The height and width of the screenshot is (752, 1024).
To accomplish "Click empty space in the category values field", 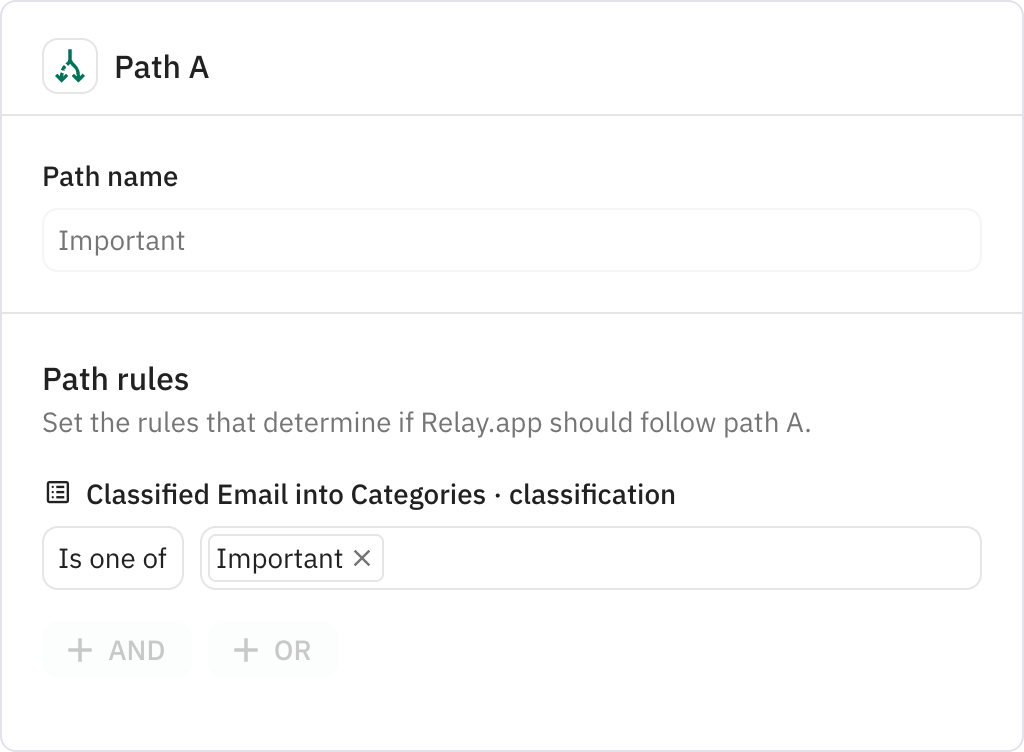I will pos(680,558).
